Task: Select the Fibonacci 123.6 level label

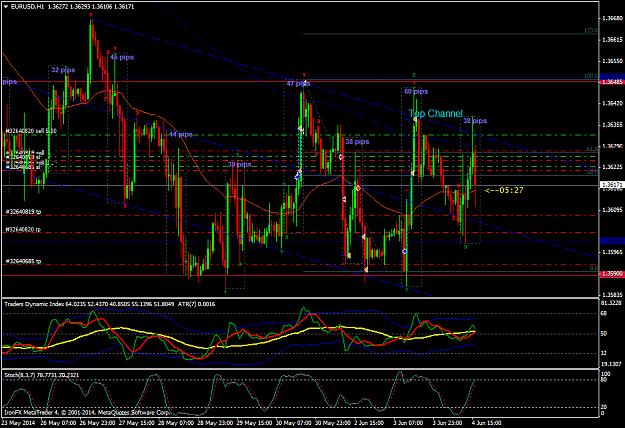Action: (x=591, y=31)
